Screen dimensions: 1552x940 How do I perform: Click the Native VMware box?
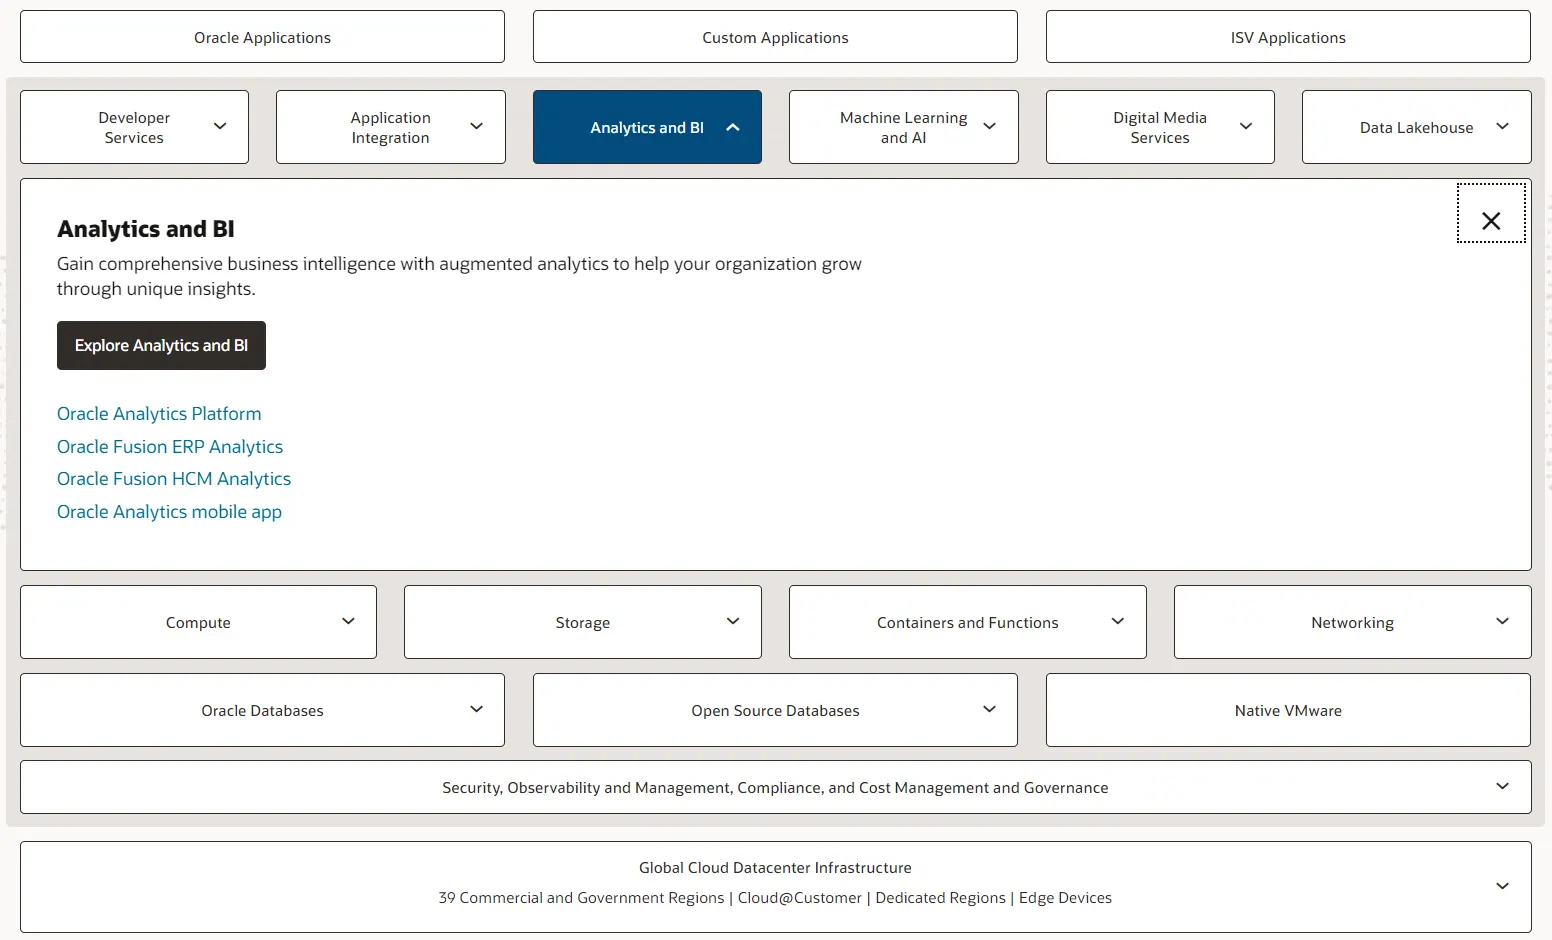point(1288,710)
